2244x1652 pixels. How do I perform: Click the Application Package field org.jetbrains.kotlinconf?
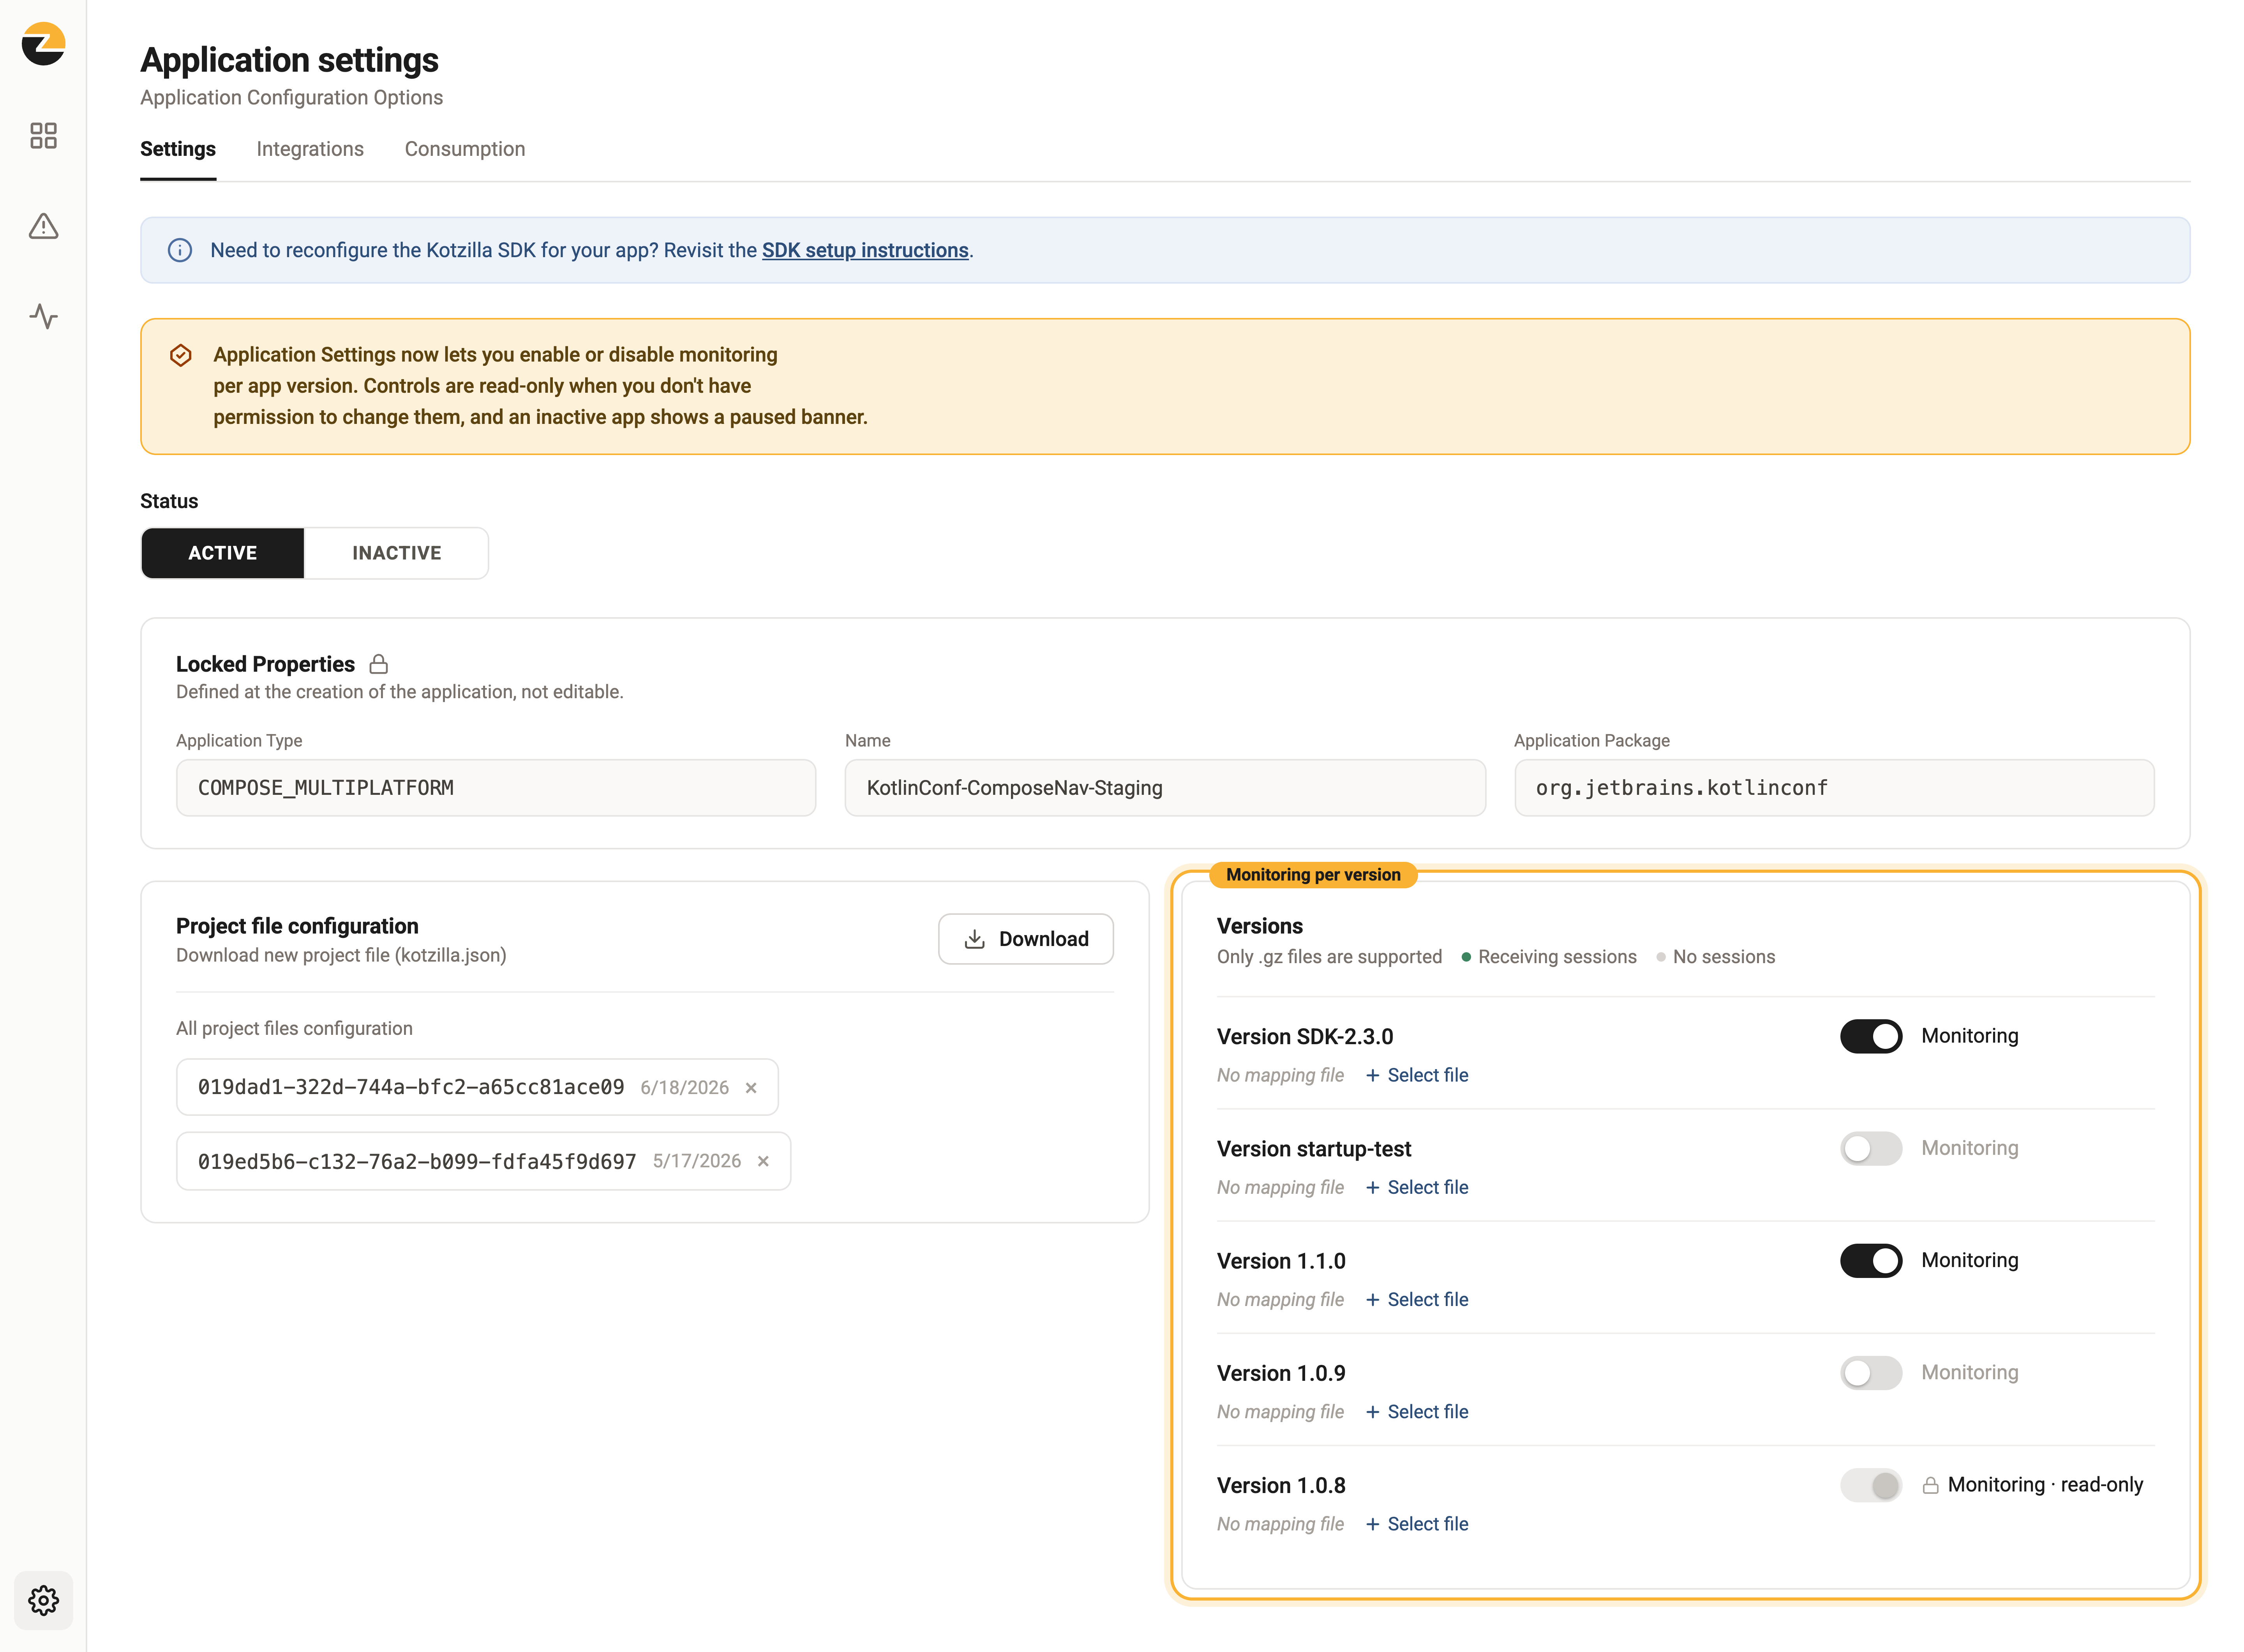click(1834, 788)
